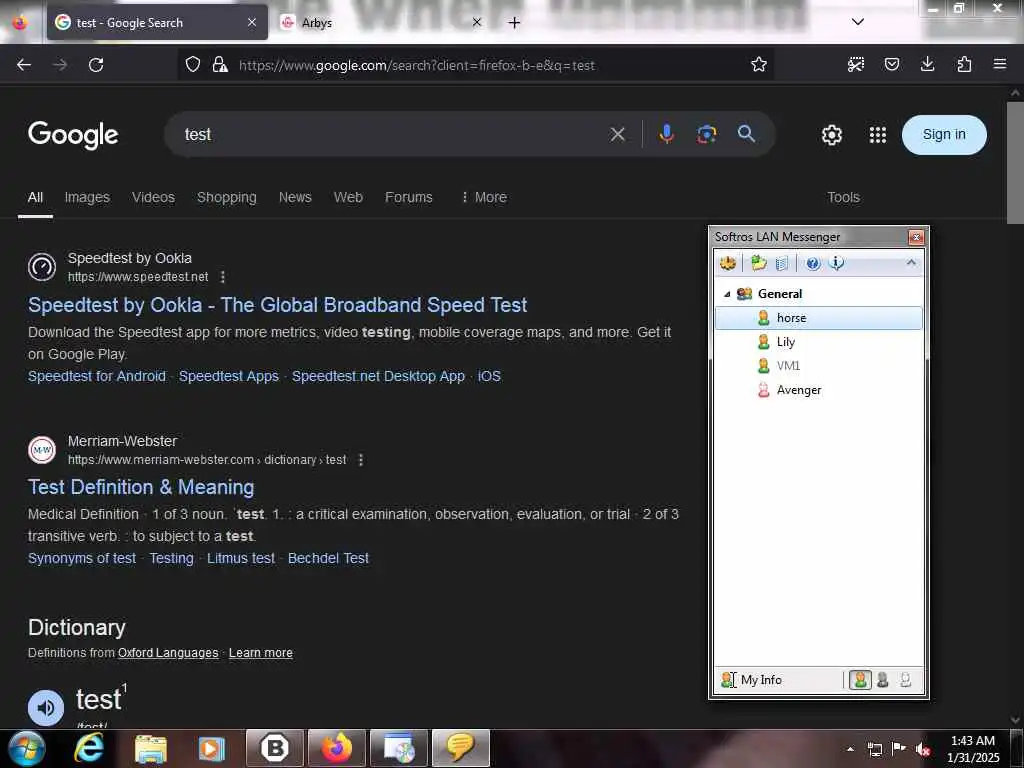Open search Tools
1024x768 pixels.
(x=843, y=197)
